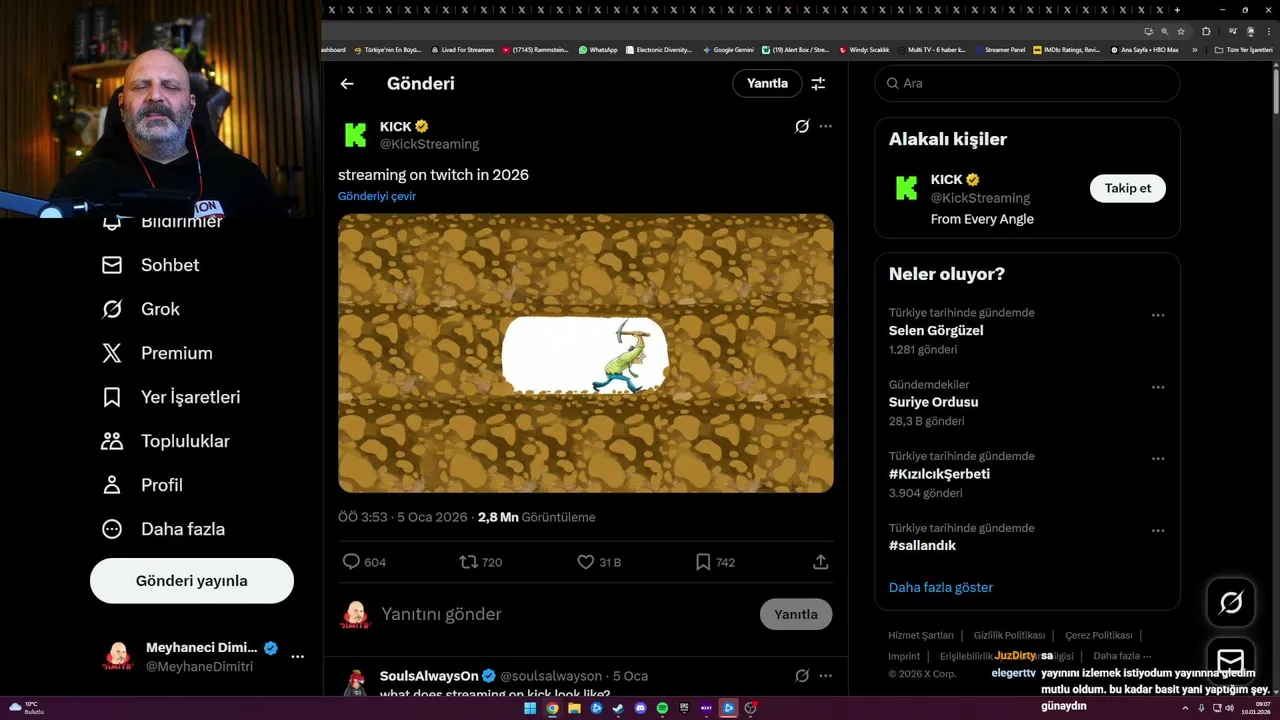The height and width of the screenshot is (720, 1280).
Task: Open Yer İşaretleri in the sidebar
Action: (x=170, y=397)
